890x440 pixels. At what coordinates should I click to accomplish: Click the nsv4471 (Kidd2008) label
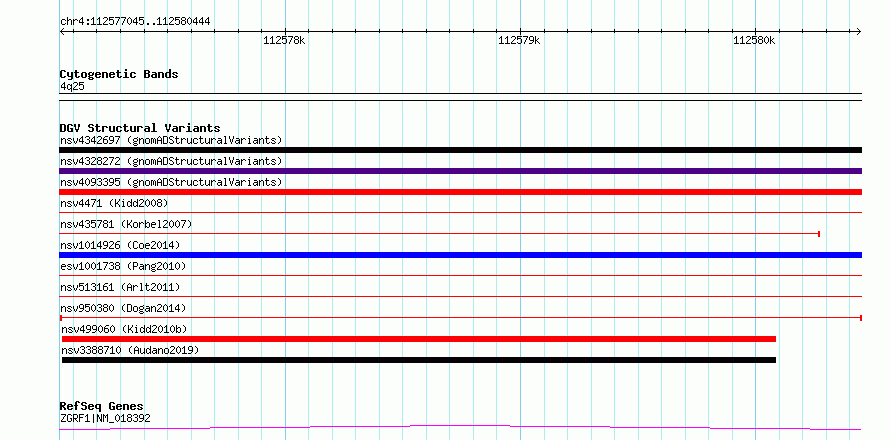tap(114, 203)
